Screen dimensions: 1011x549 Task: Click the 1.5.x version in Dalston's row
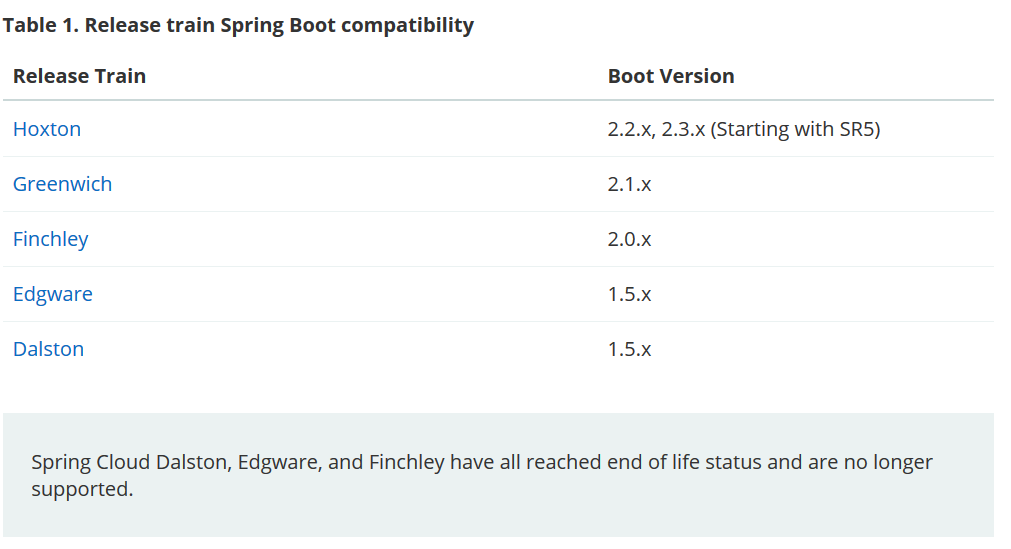tap(630, 349)
